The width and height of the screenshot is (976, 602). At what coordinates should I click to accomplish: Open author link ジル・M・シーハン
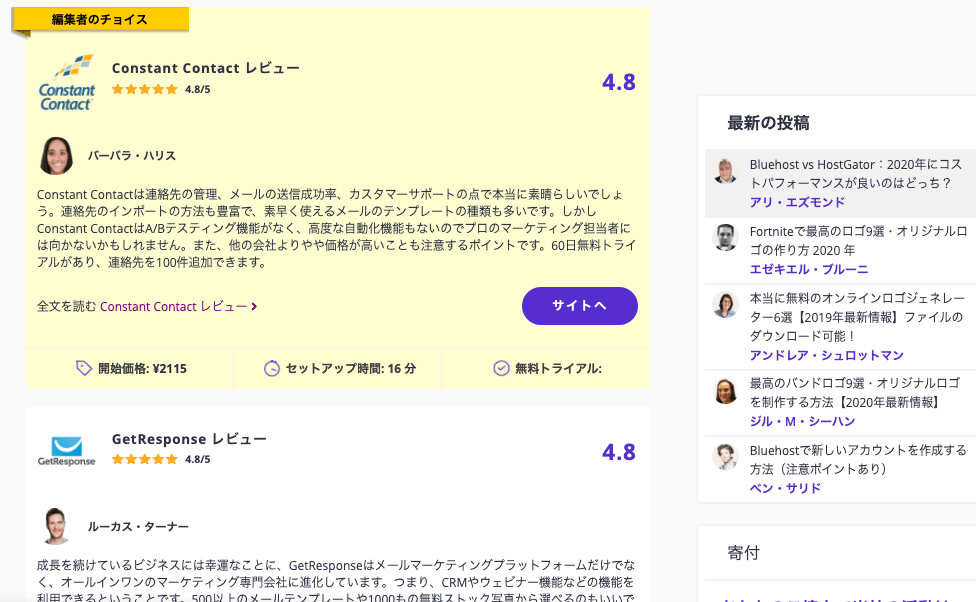tap(802, 421)
